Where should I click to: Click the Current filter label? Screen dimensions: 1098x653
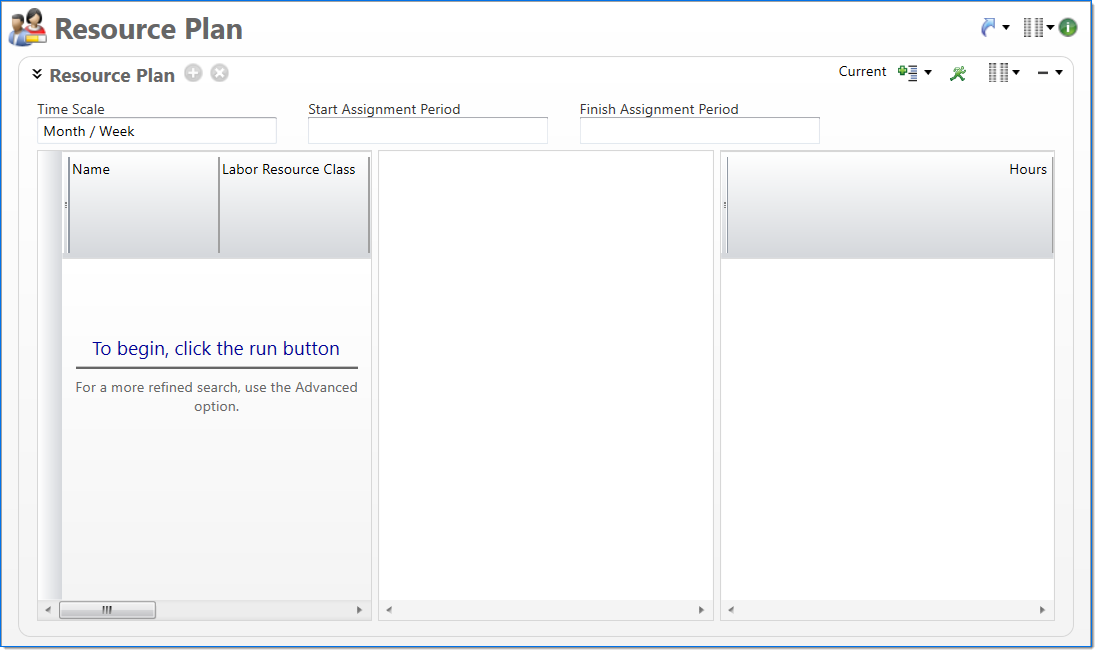click(862, 72)
